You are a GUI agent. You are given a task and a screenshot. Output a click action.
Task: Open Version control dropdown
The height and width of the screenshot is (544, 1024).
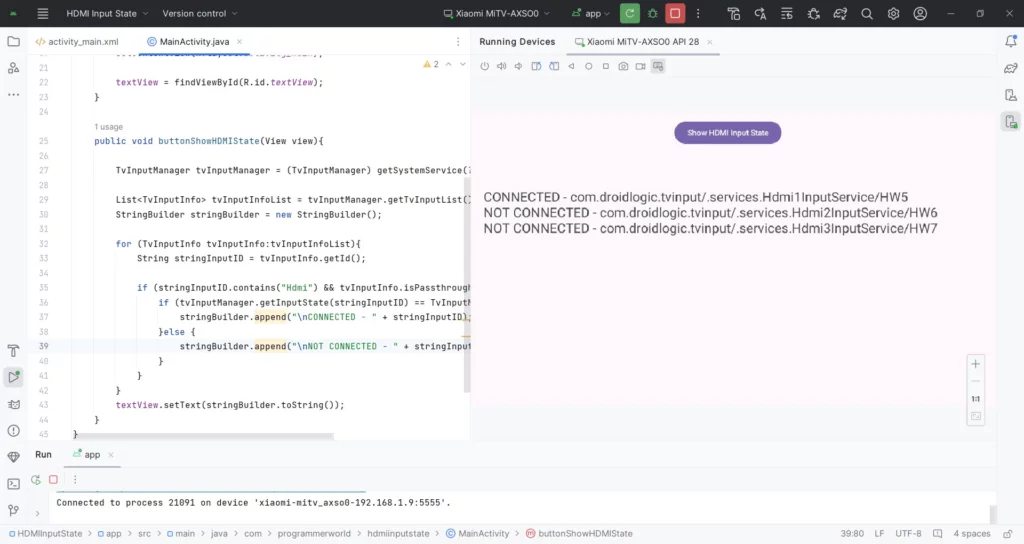[x=200, y=13]
